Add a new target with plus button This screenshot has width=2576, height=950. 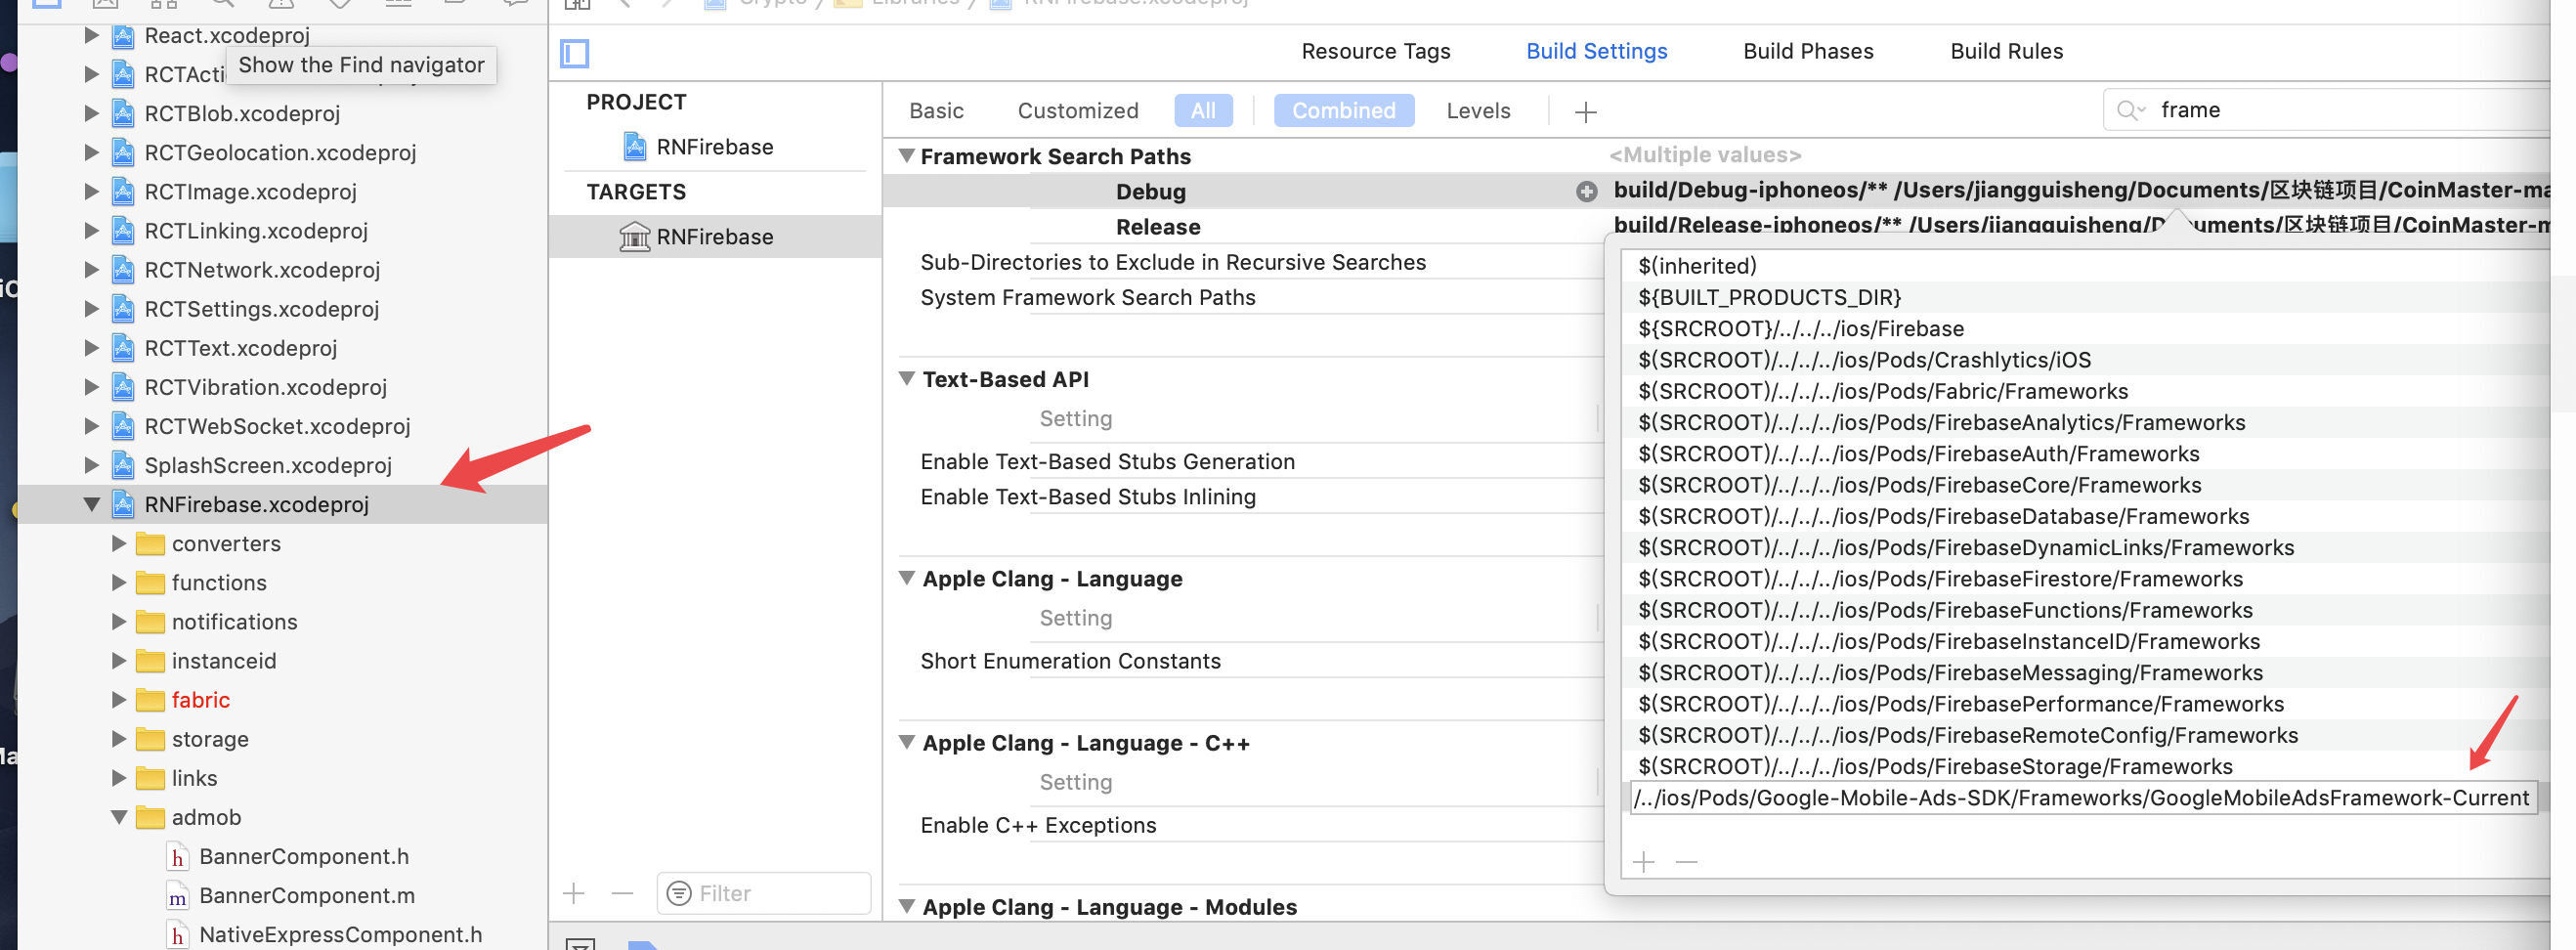[x=574, y=893]
